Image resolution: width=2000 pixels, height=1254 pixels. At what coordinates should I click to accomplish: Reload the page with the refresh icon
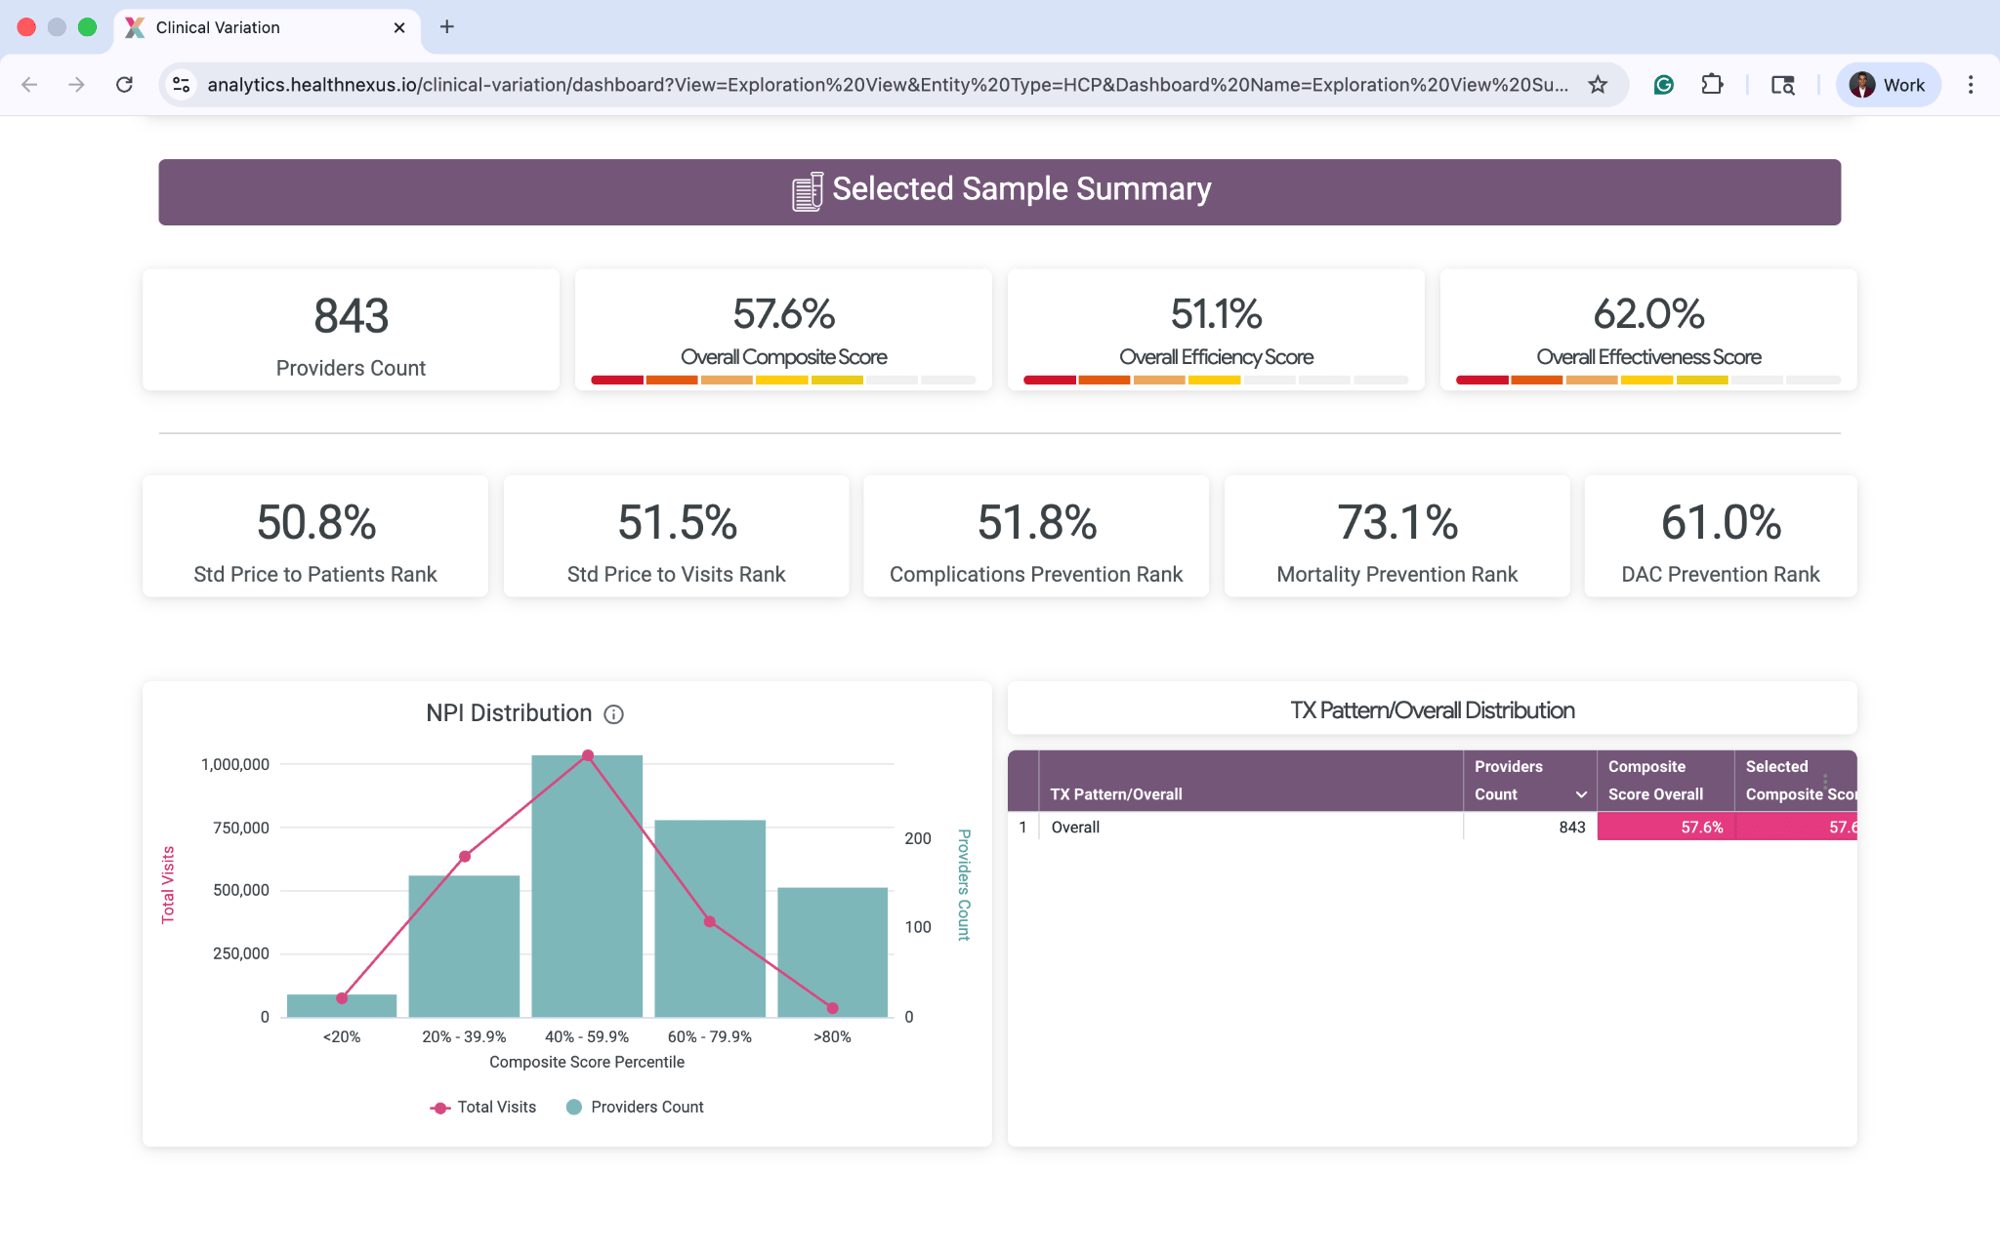(124, 85)
